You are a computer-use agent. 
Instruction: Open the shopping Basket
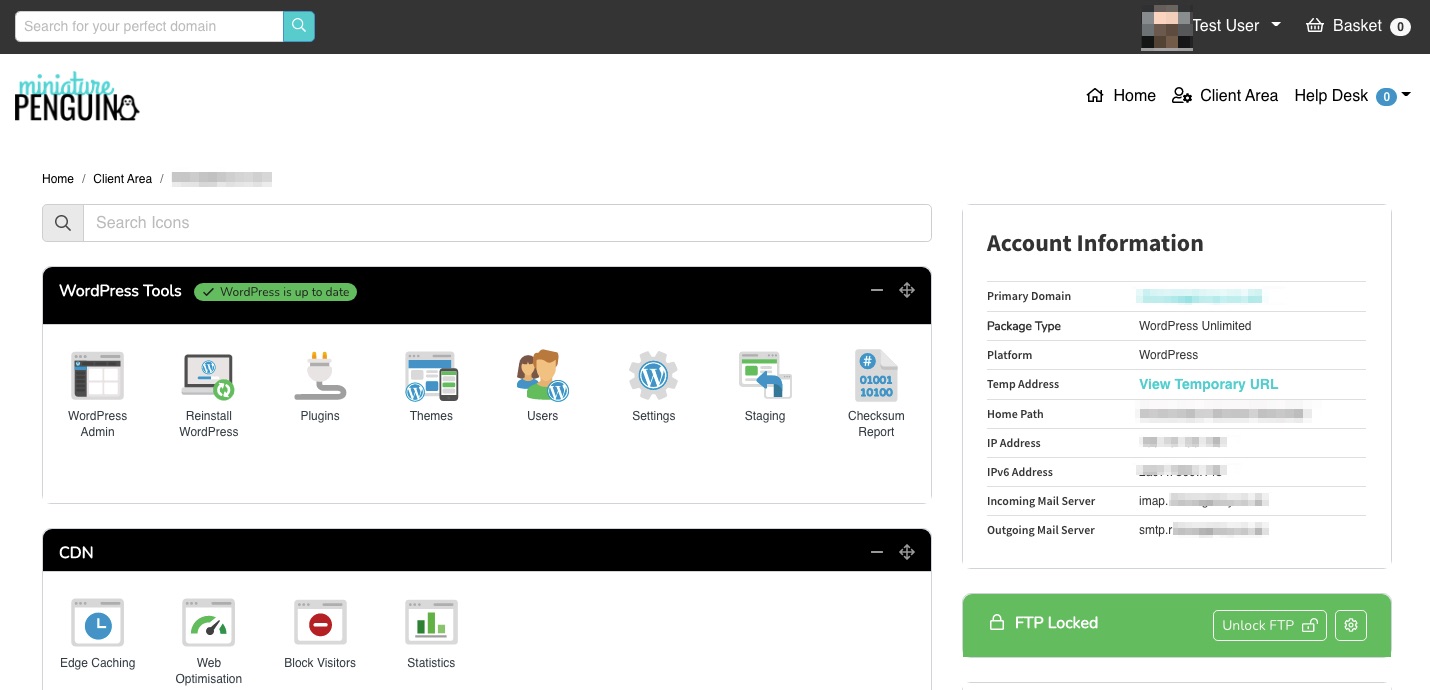[x=1358, y=26]
